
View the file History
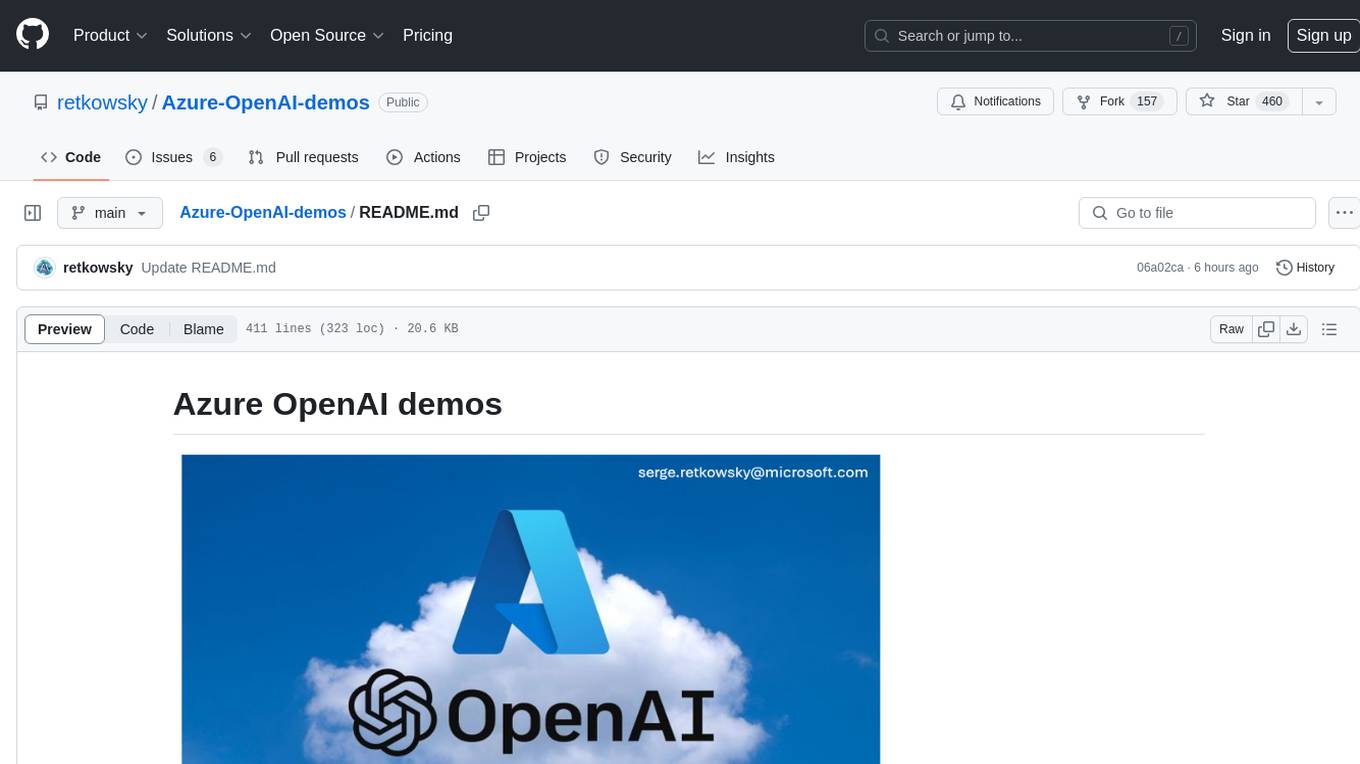pos(1305,268)
